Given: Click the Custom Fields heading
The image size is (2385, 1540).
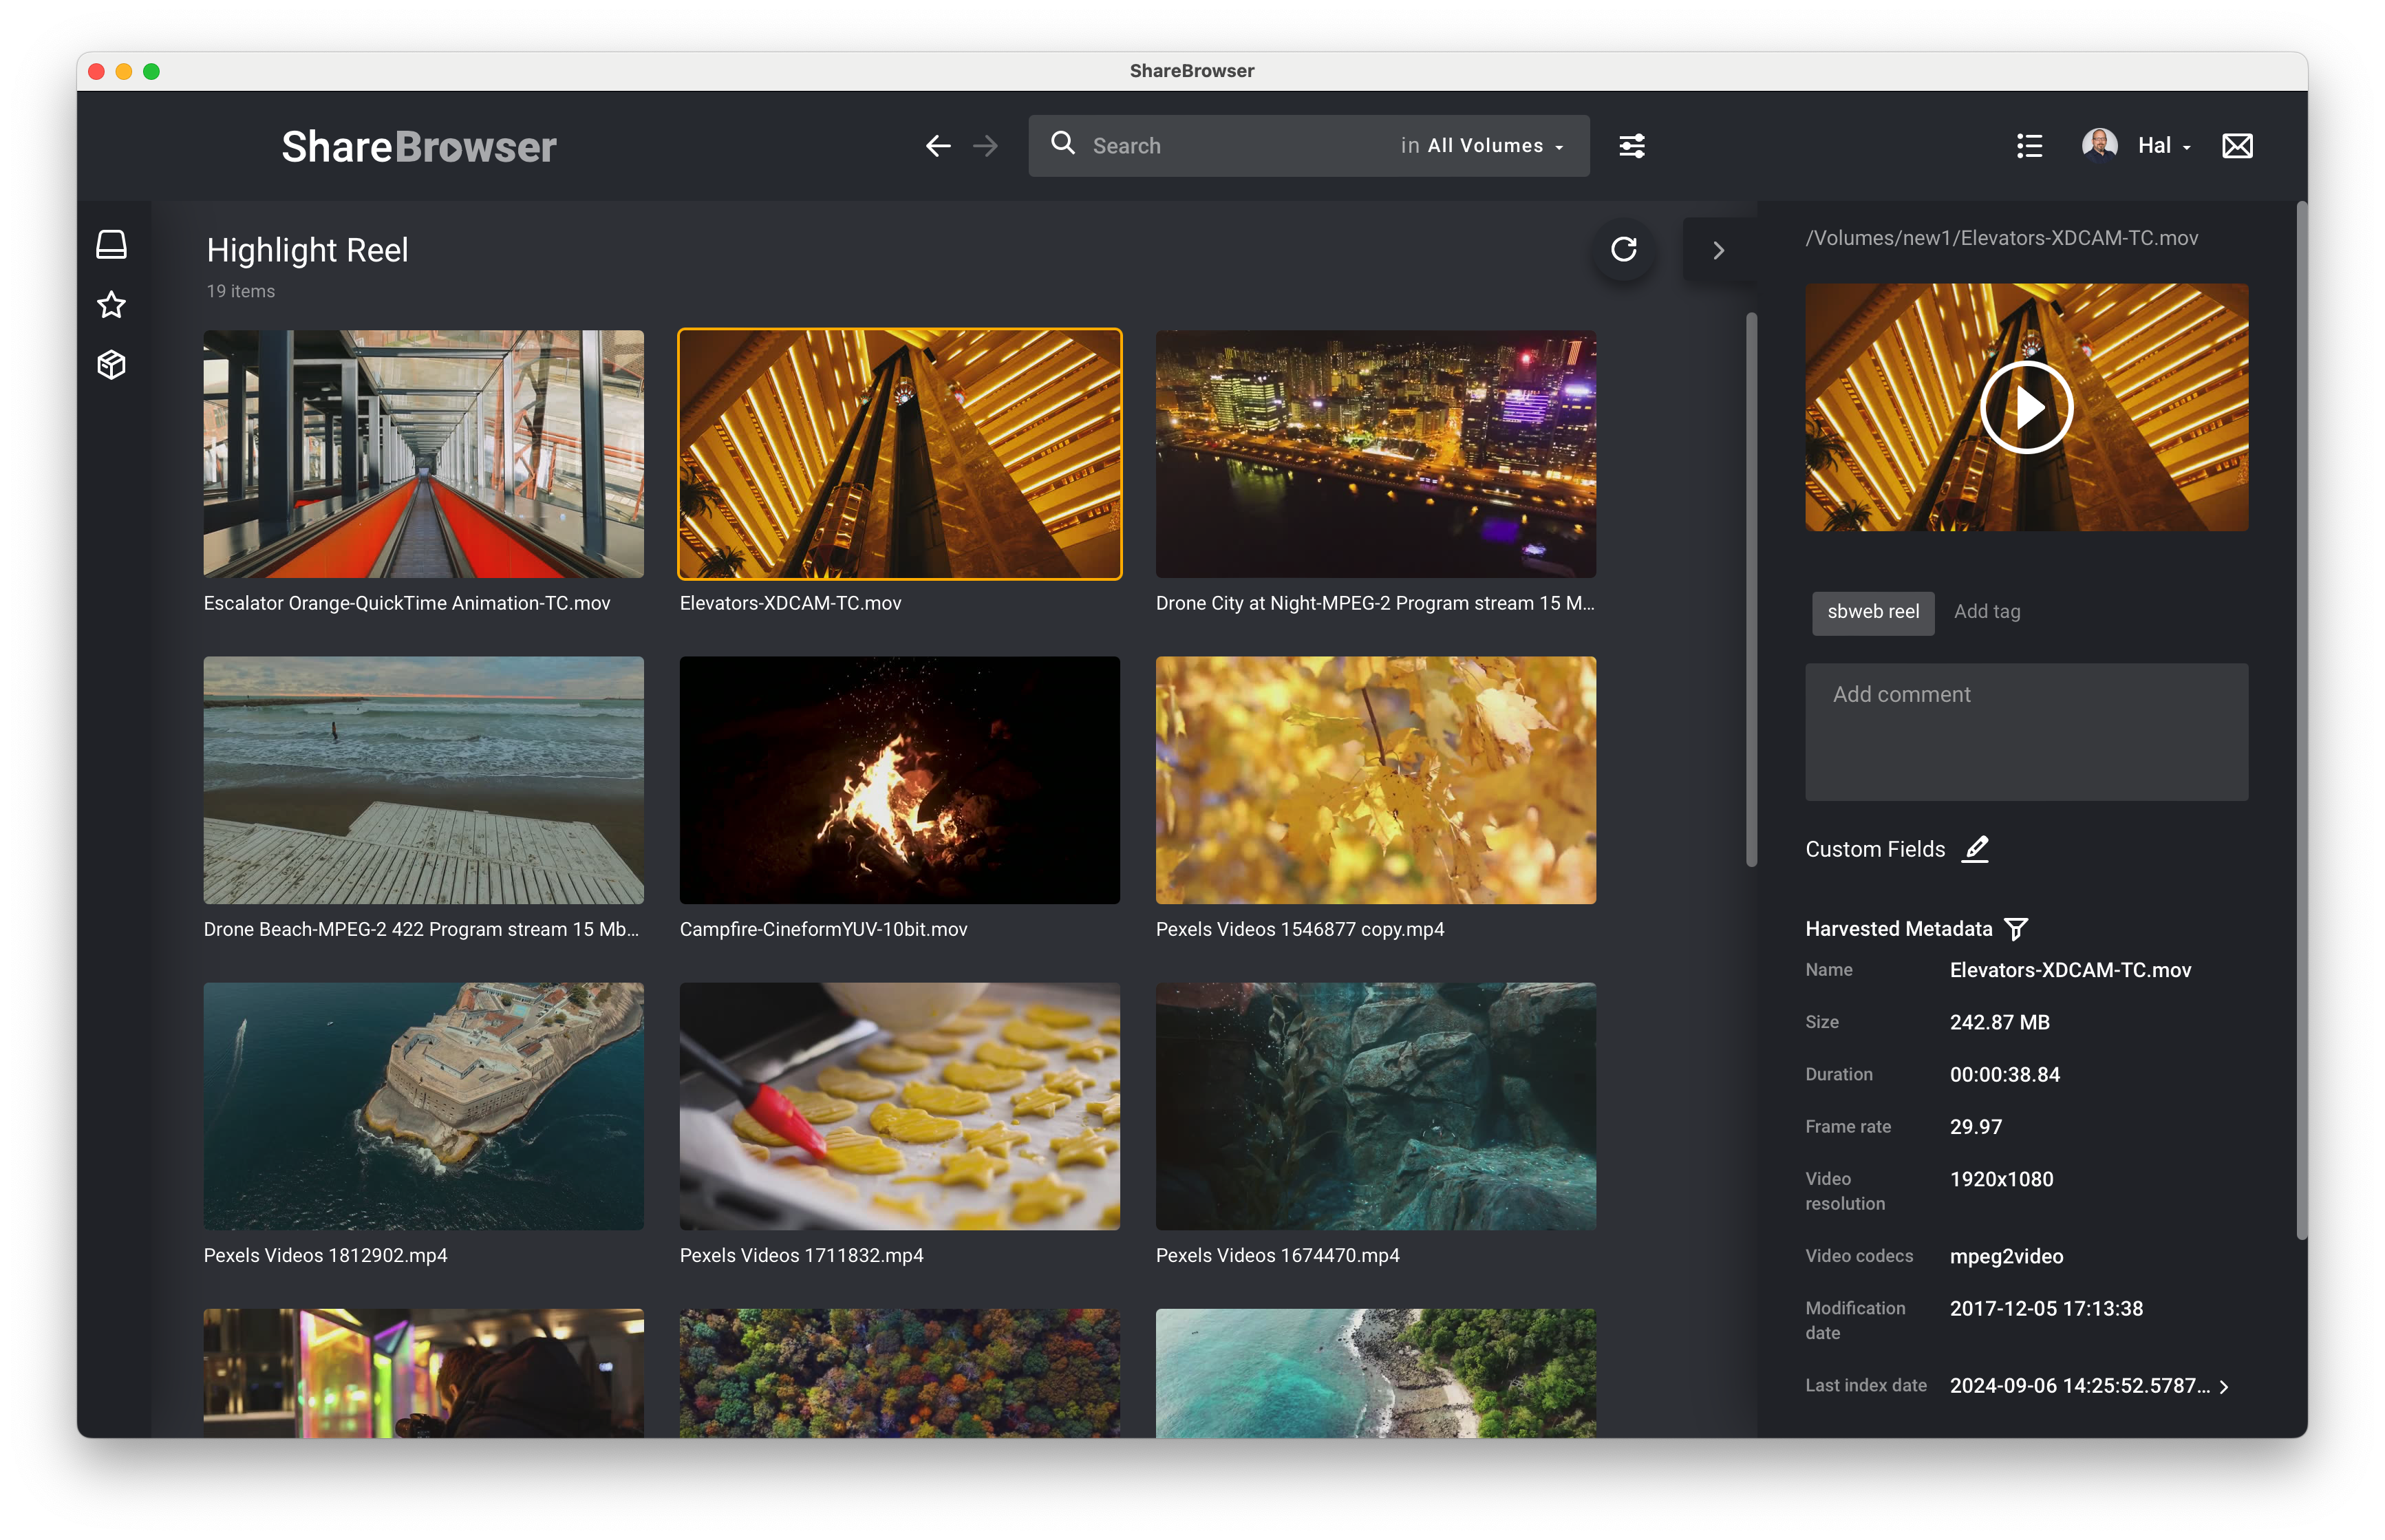Looking at the screenshot, I should [1875, 849].
